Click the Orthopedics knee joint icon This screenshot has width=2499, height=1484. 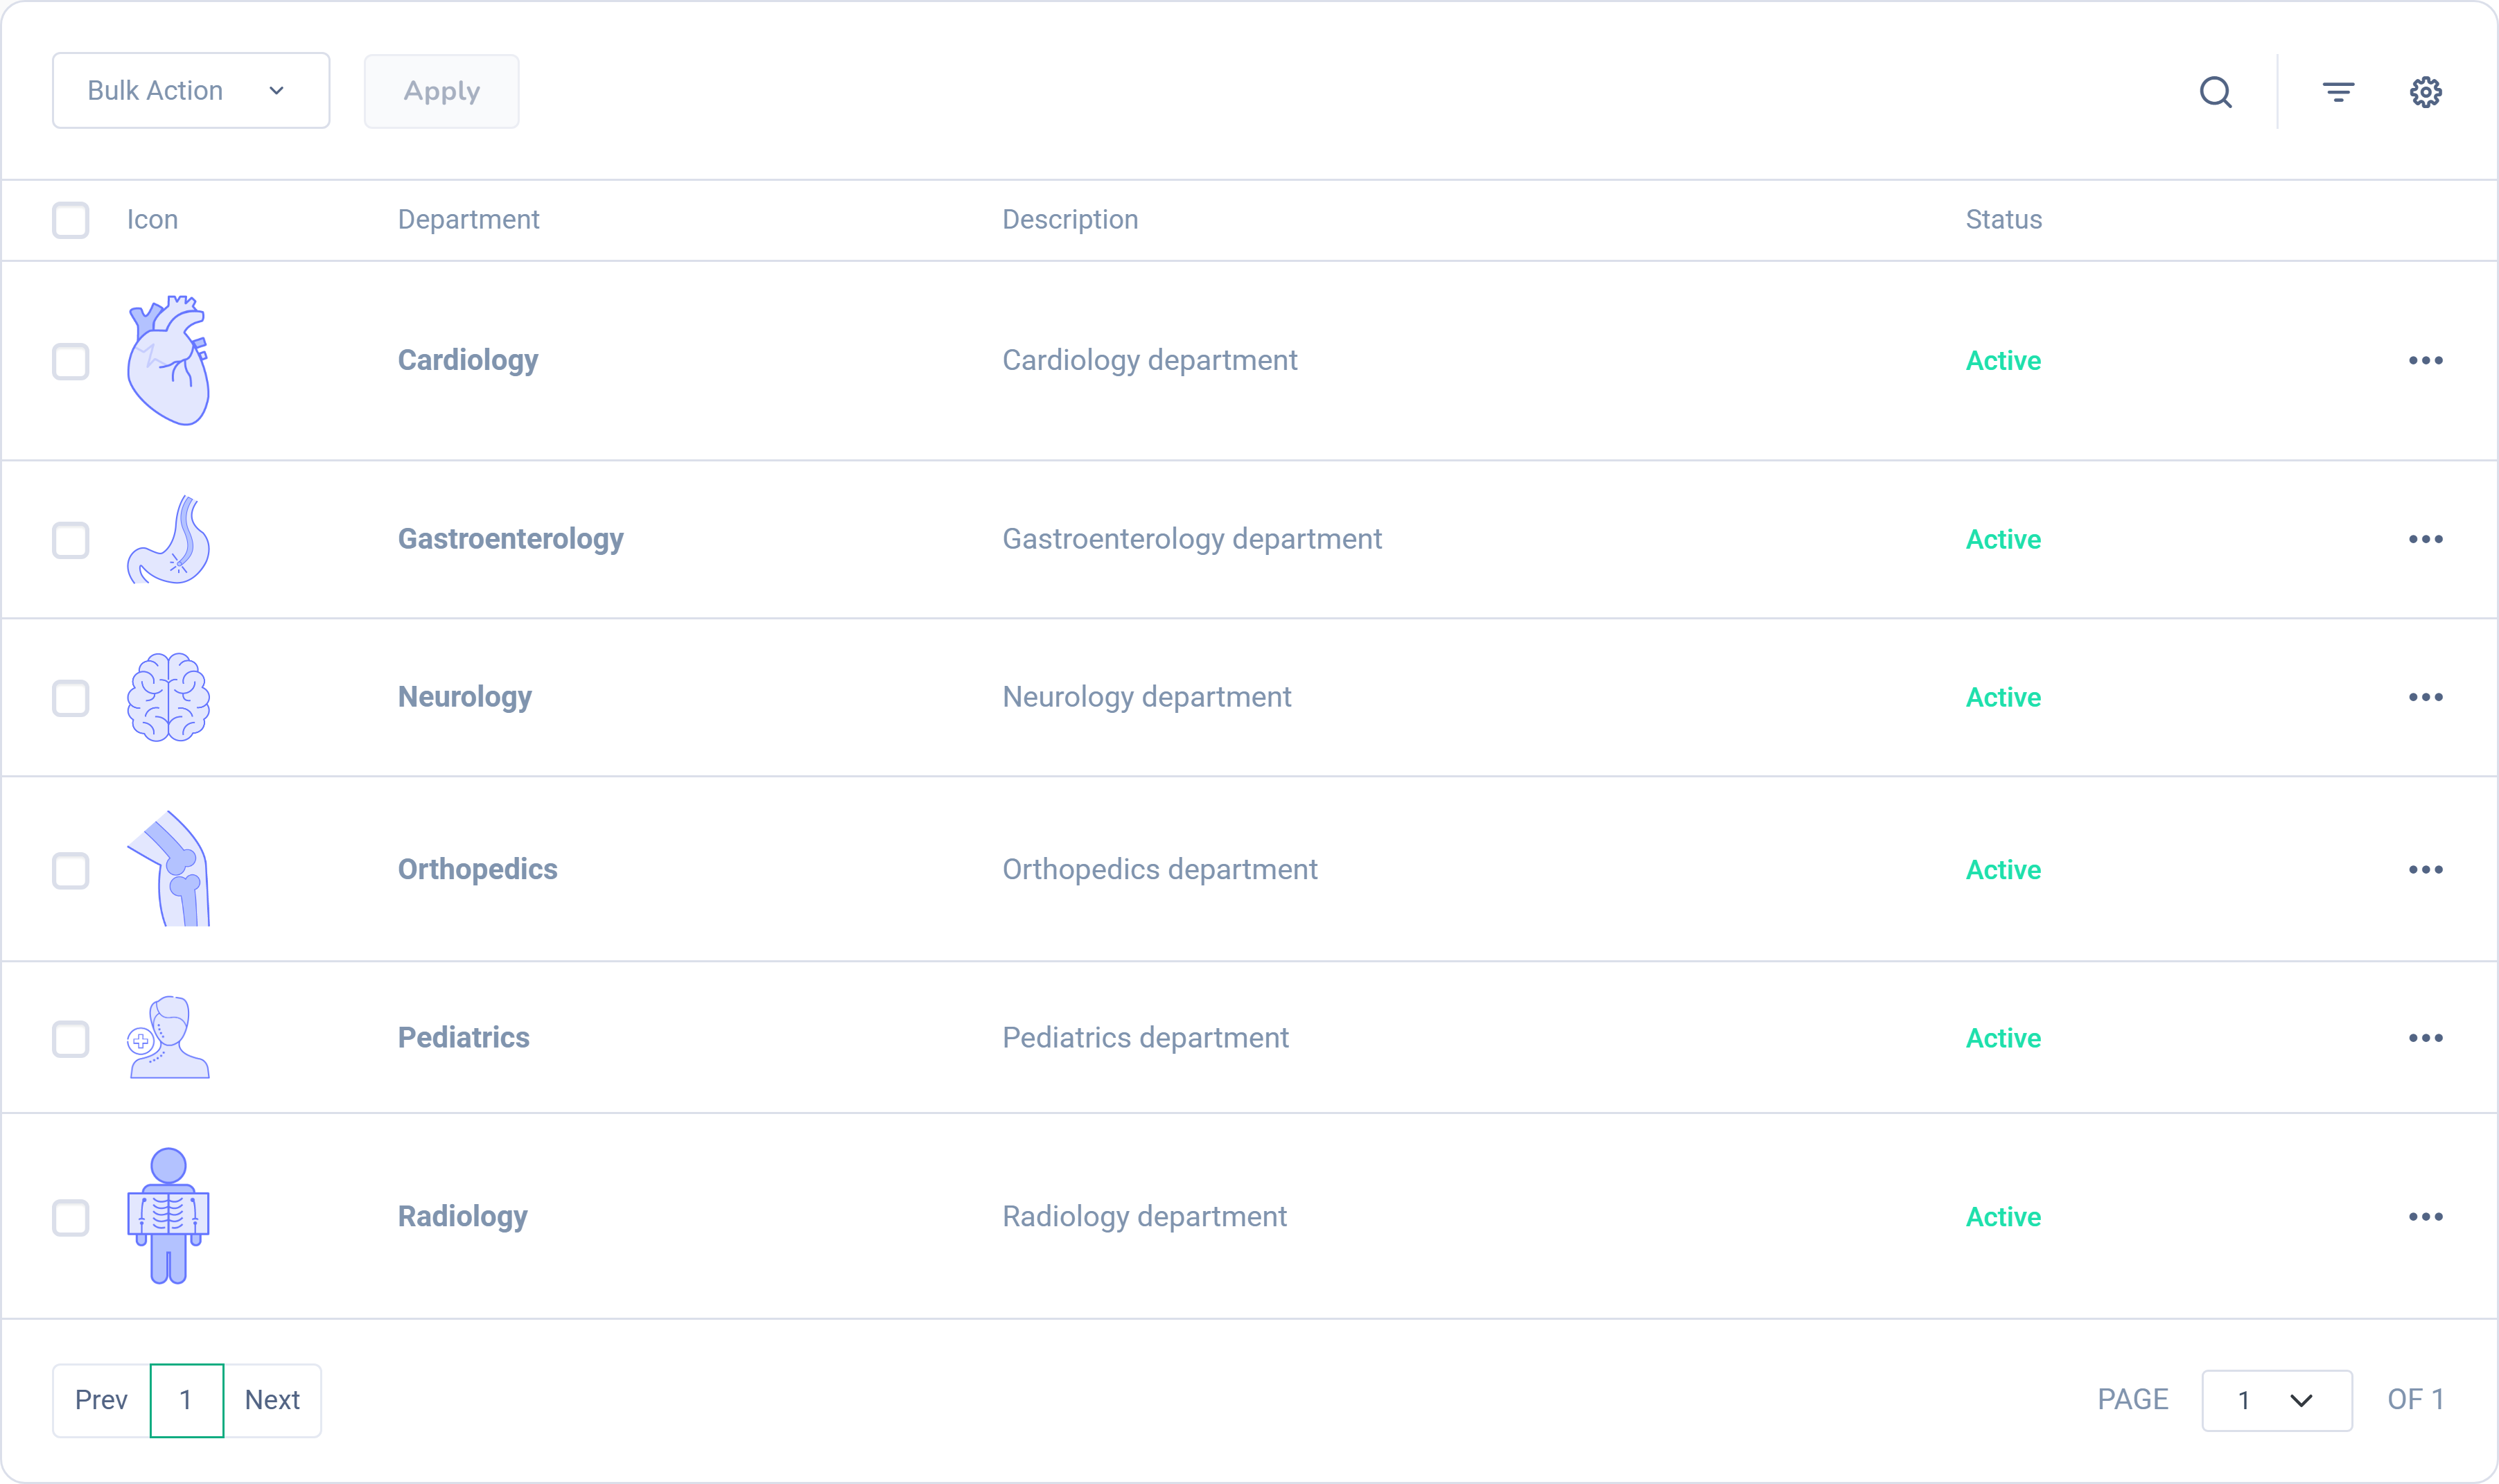[169, 869]
